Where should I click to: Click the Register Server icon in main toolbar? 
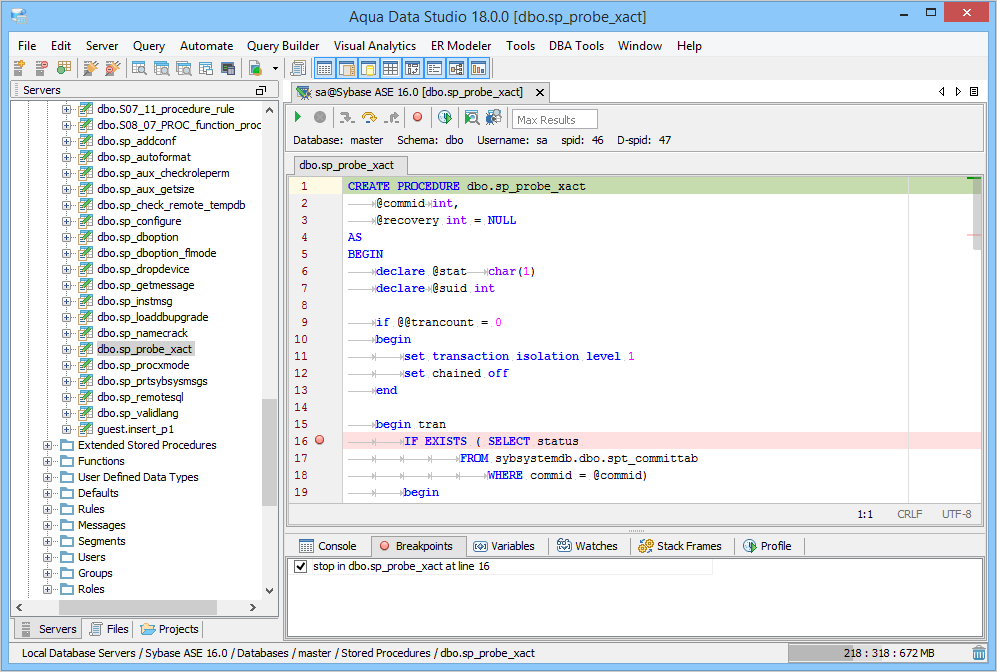pos(19,68)
